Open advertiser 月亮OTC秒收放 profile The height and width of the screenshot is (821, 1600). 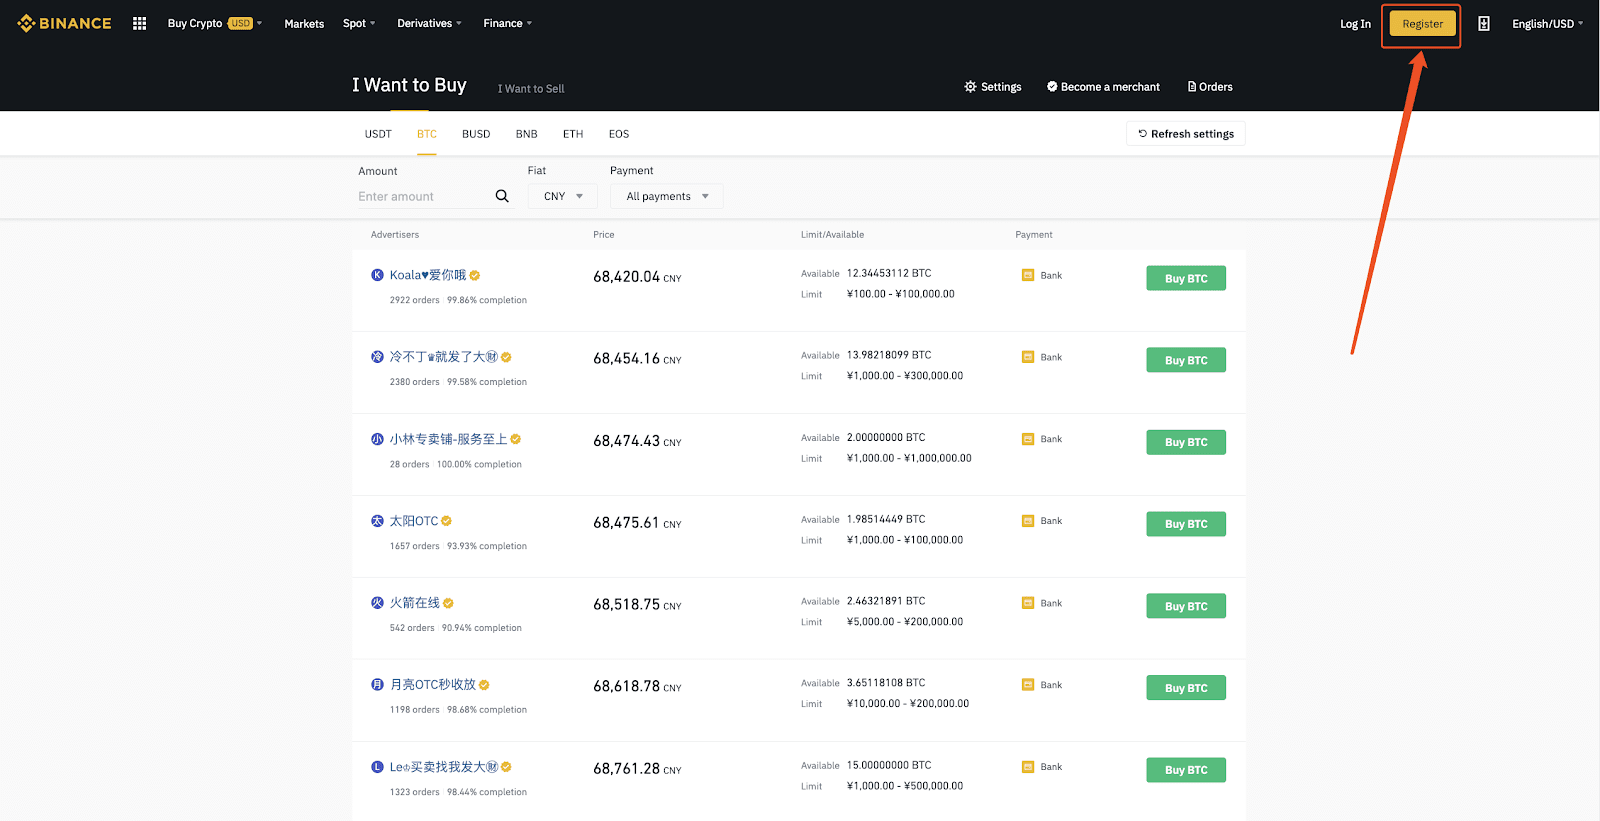click(x=433, y=685)
